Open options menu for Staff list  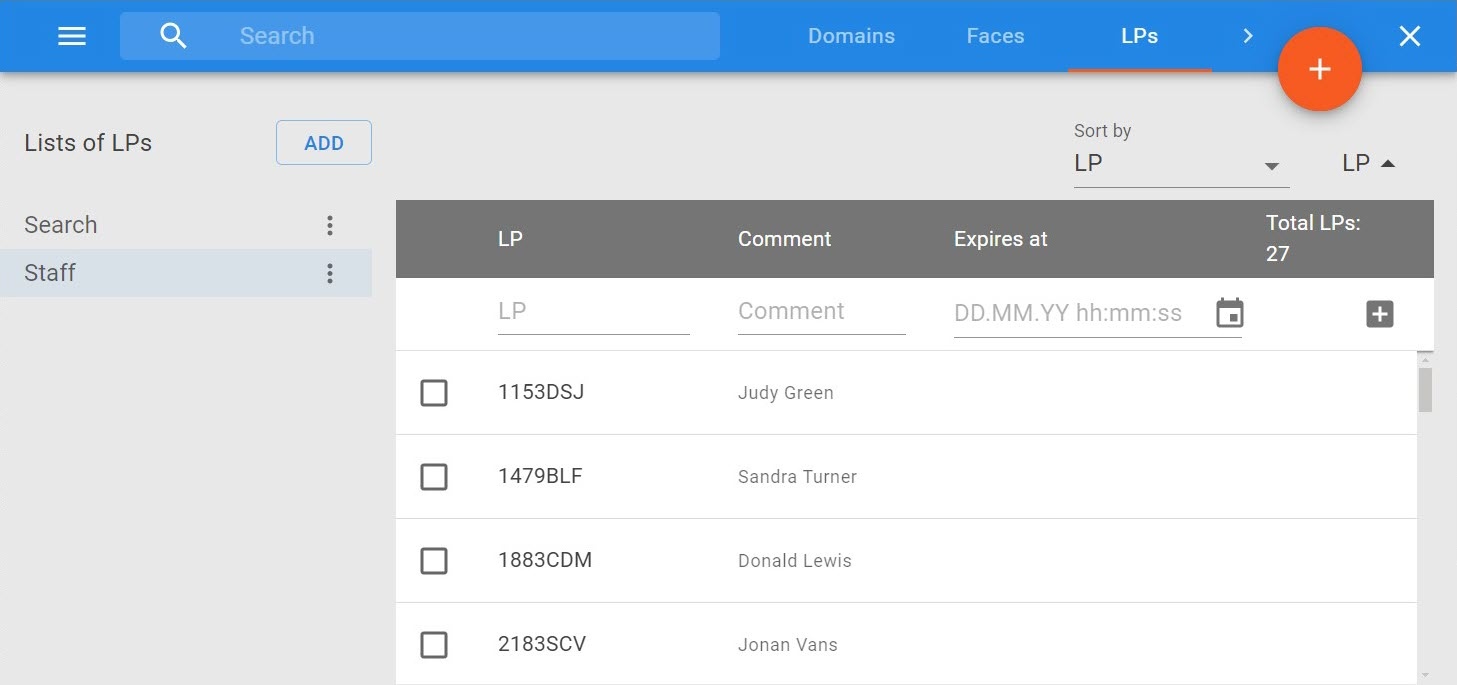pos(330,273)
